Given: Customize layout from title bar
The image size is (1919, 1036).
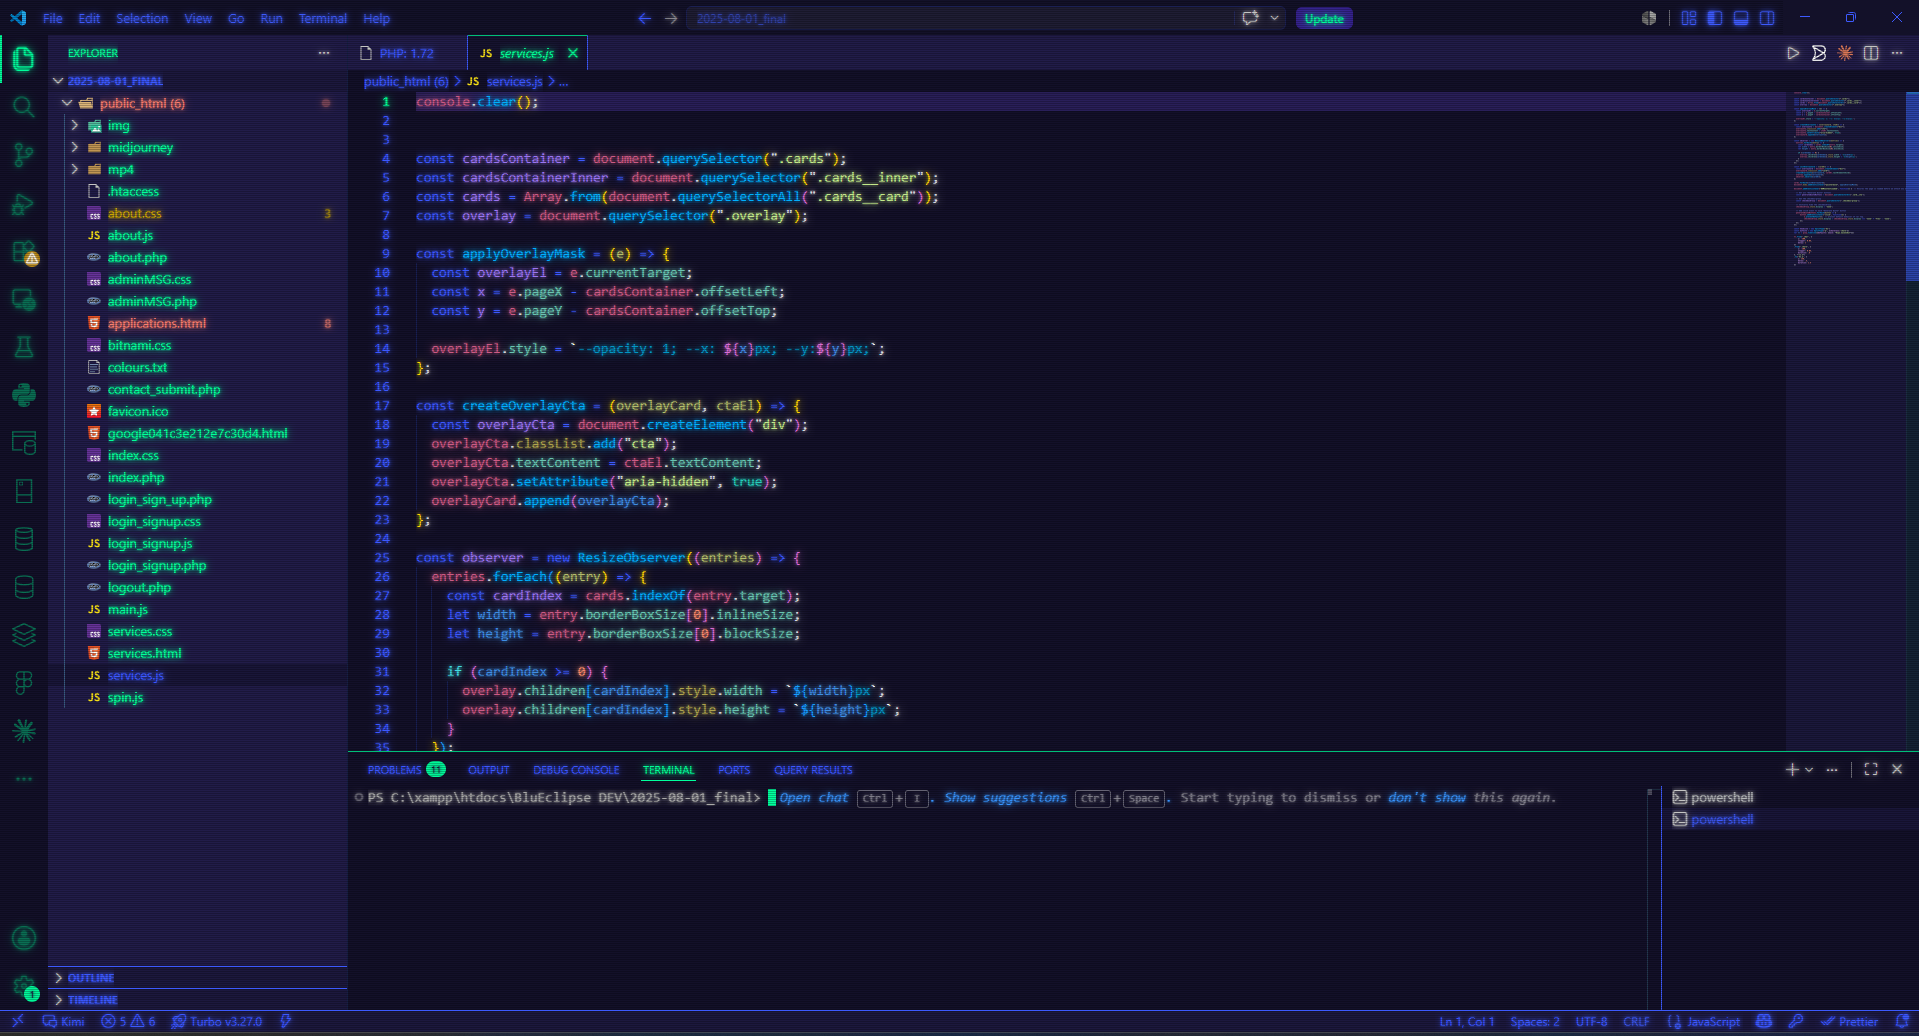Looking at the screenshot, I should pyautogui.click(x=1689, y=18).
